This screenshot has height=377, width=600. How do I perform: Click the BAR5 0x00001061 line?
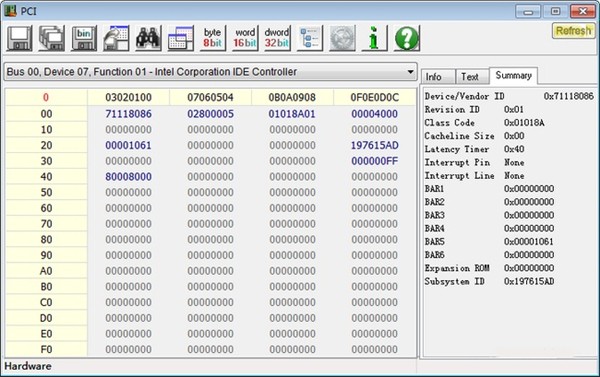pyautogui.click(x=489, y=242)
